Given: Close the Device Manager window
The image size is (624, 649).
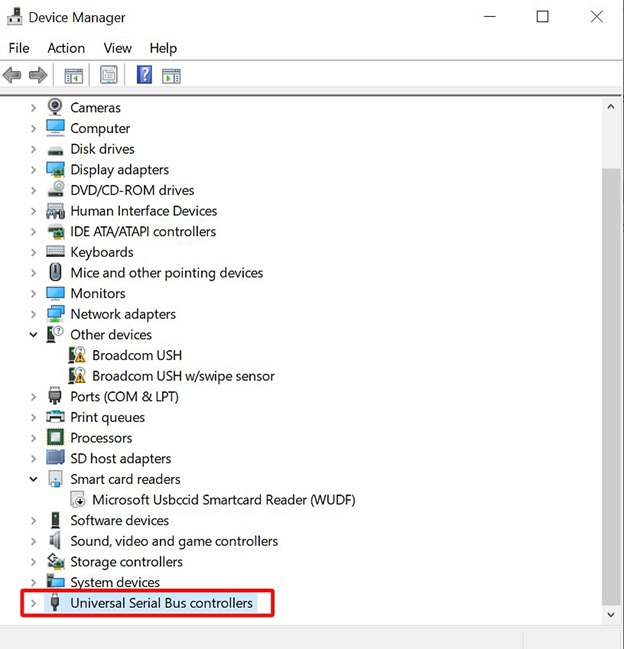Looking at the screenshot, I should coord(597,17).
